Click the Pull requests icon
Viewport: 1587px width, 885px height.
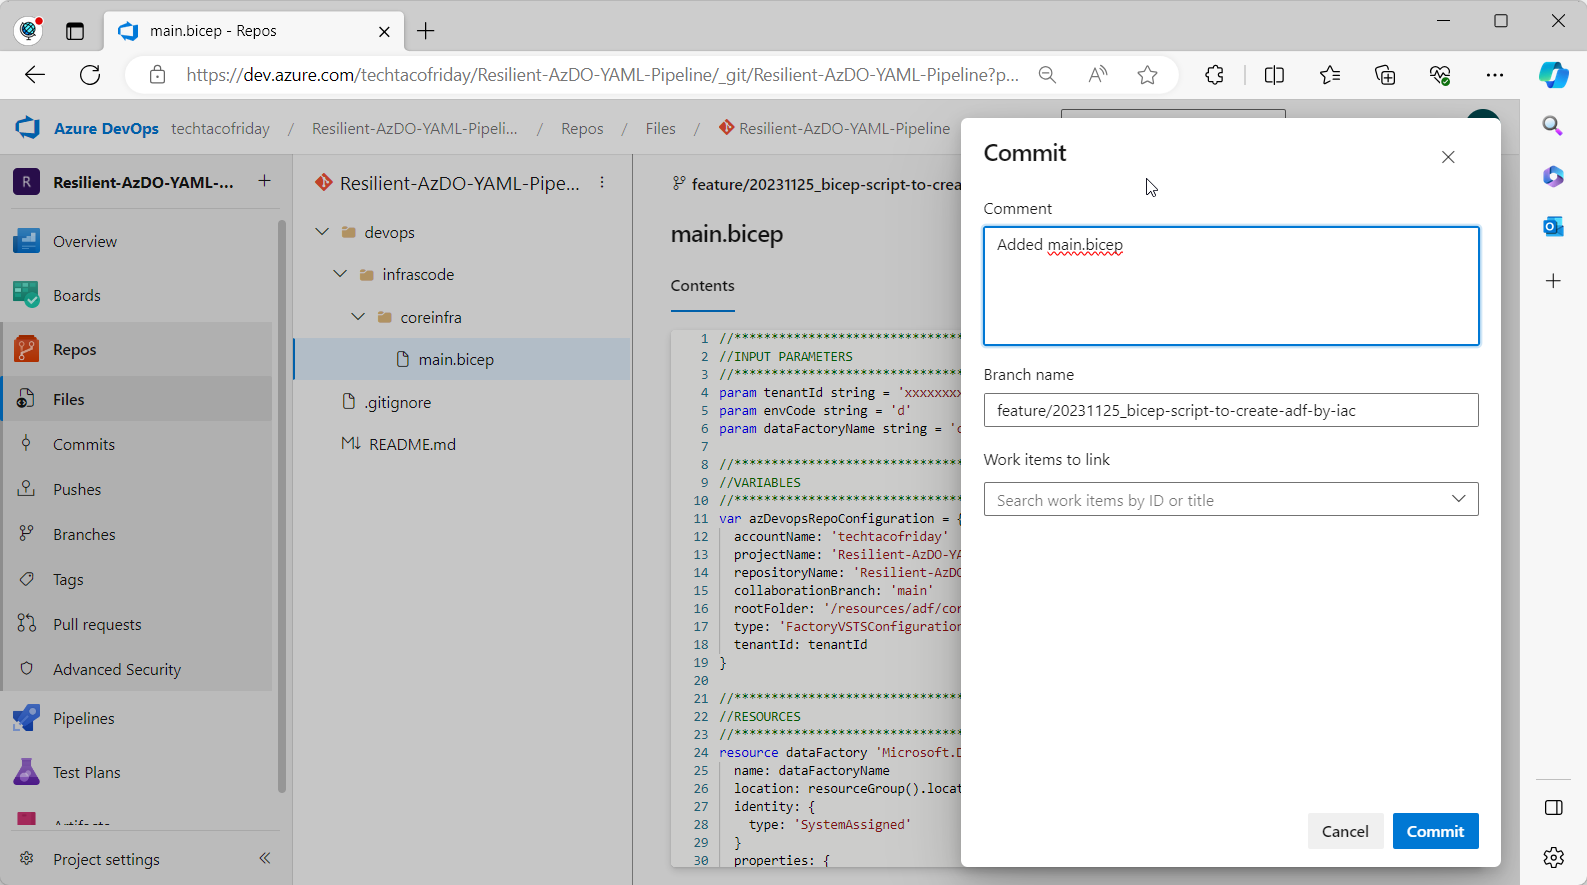27,624
